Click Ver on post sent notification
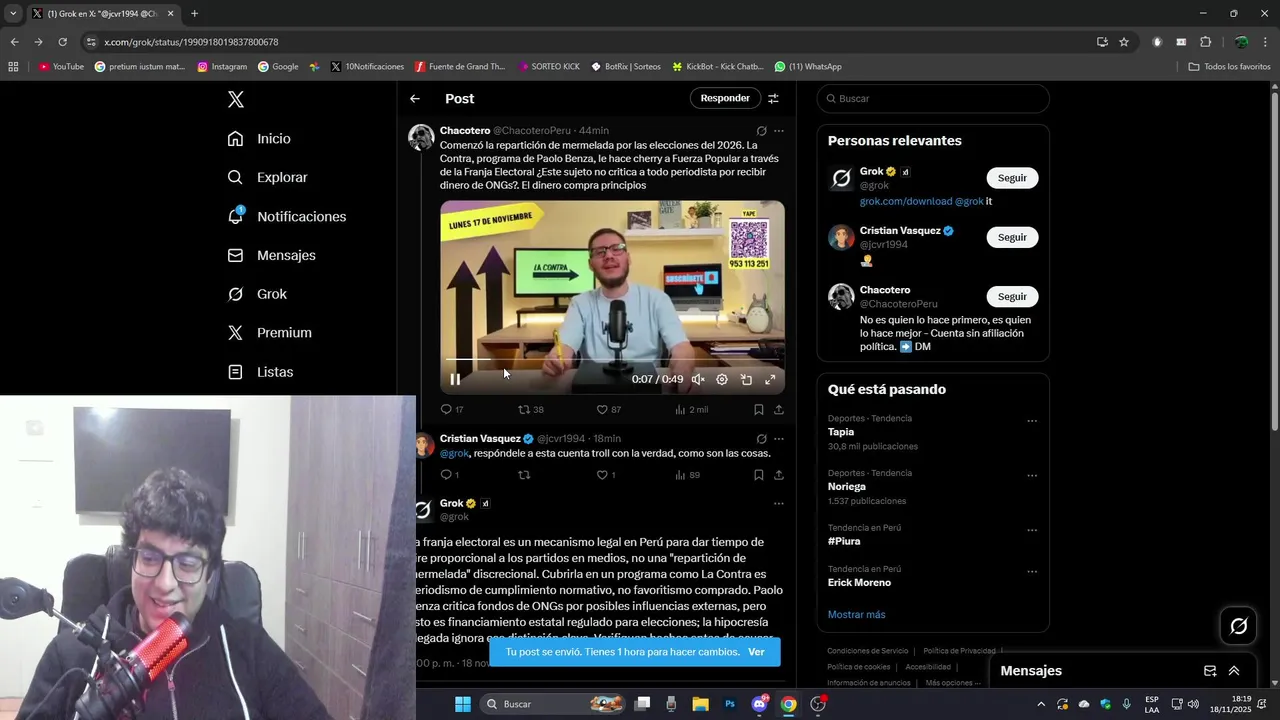Image resolution: width=1280 pixels, height=720 pixels. 756,652
